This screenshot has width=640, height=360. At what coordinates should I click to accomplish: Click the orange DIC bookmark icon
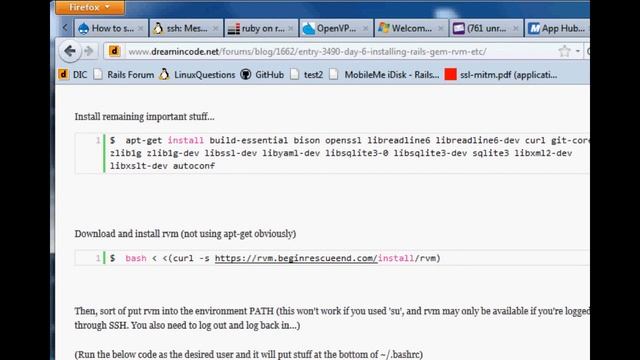(x=63, y=74)
